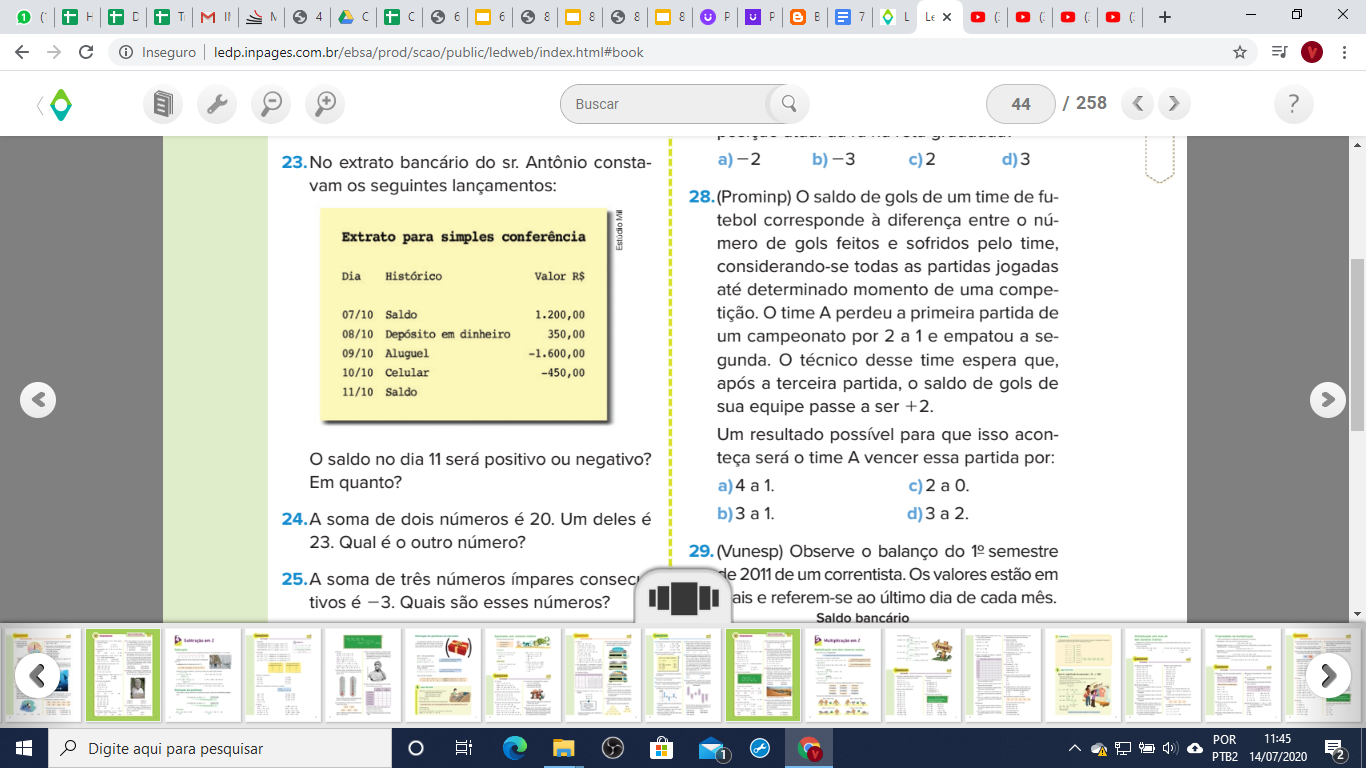
Task: Open the Subtração em Z page thumbnail
Action: 204,675
